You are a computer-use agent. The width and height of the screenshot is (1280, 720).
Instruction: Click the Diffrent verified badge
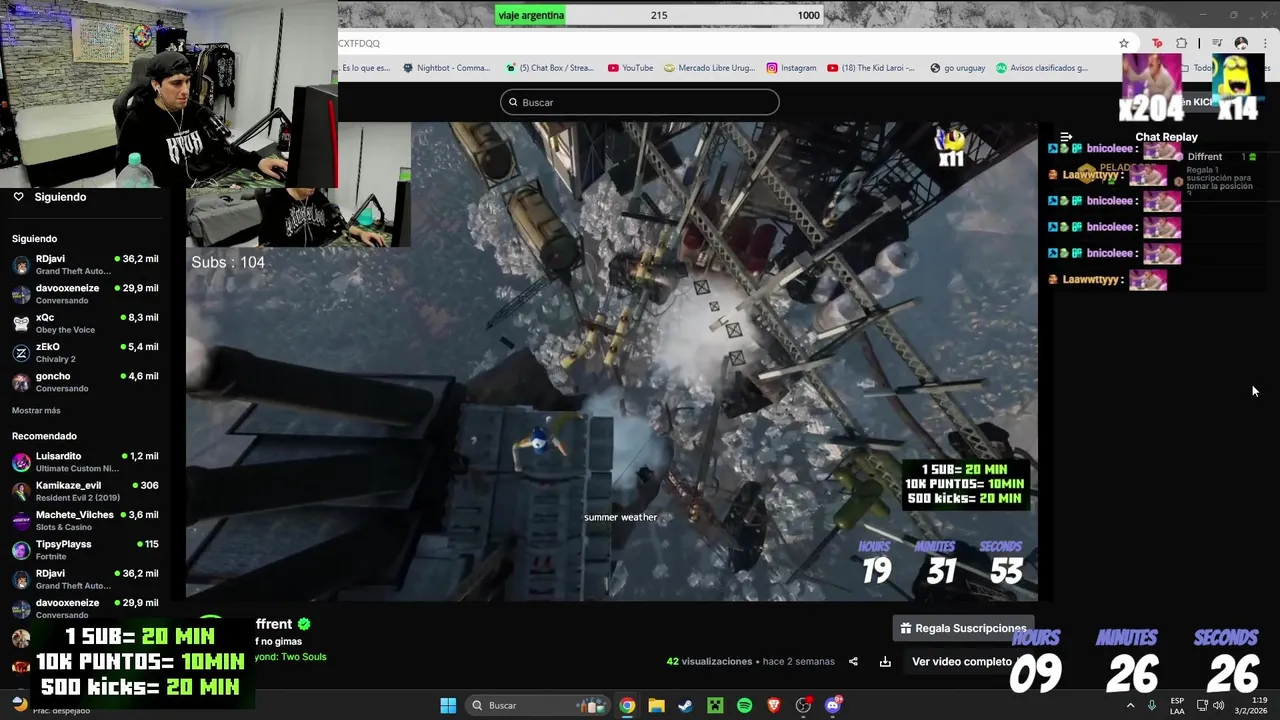point(304,624)
